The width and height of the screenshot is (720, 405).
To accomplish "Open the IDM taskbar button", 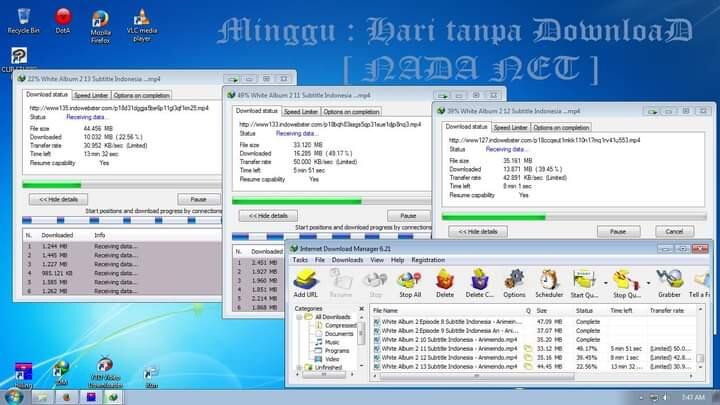I will pyautogui.click(x=113, y=397).
